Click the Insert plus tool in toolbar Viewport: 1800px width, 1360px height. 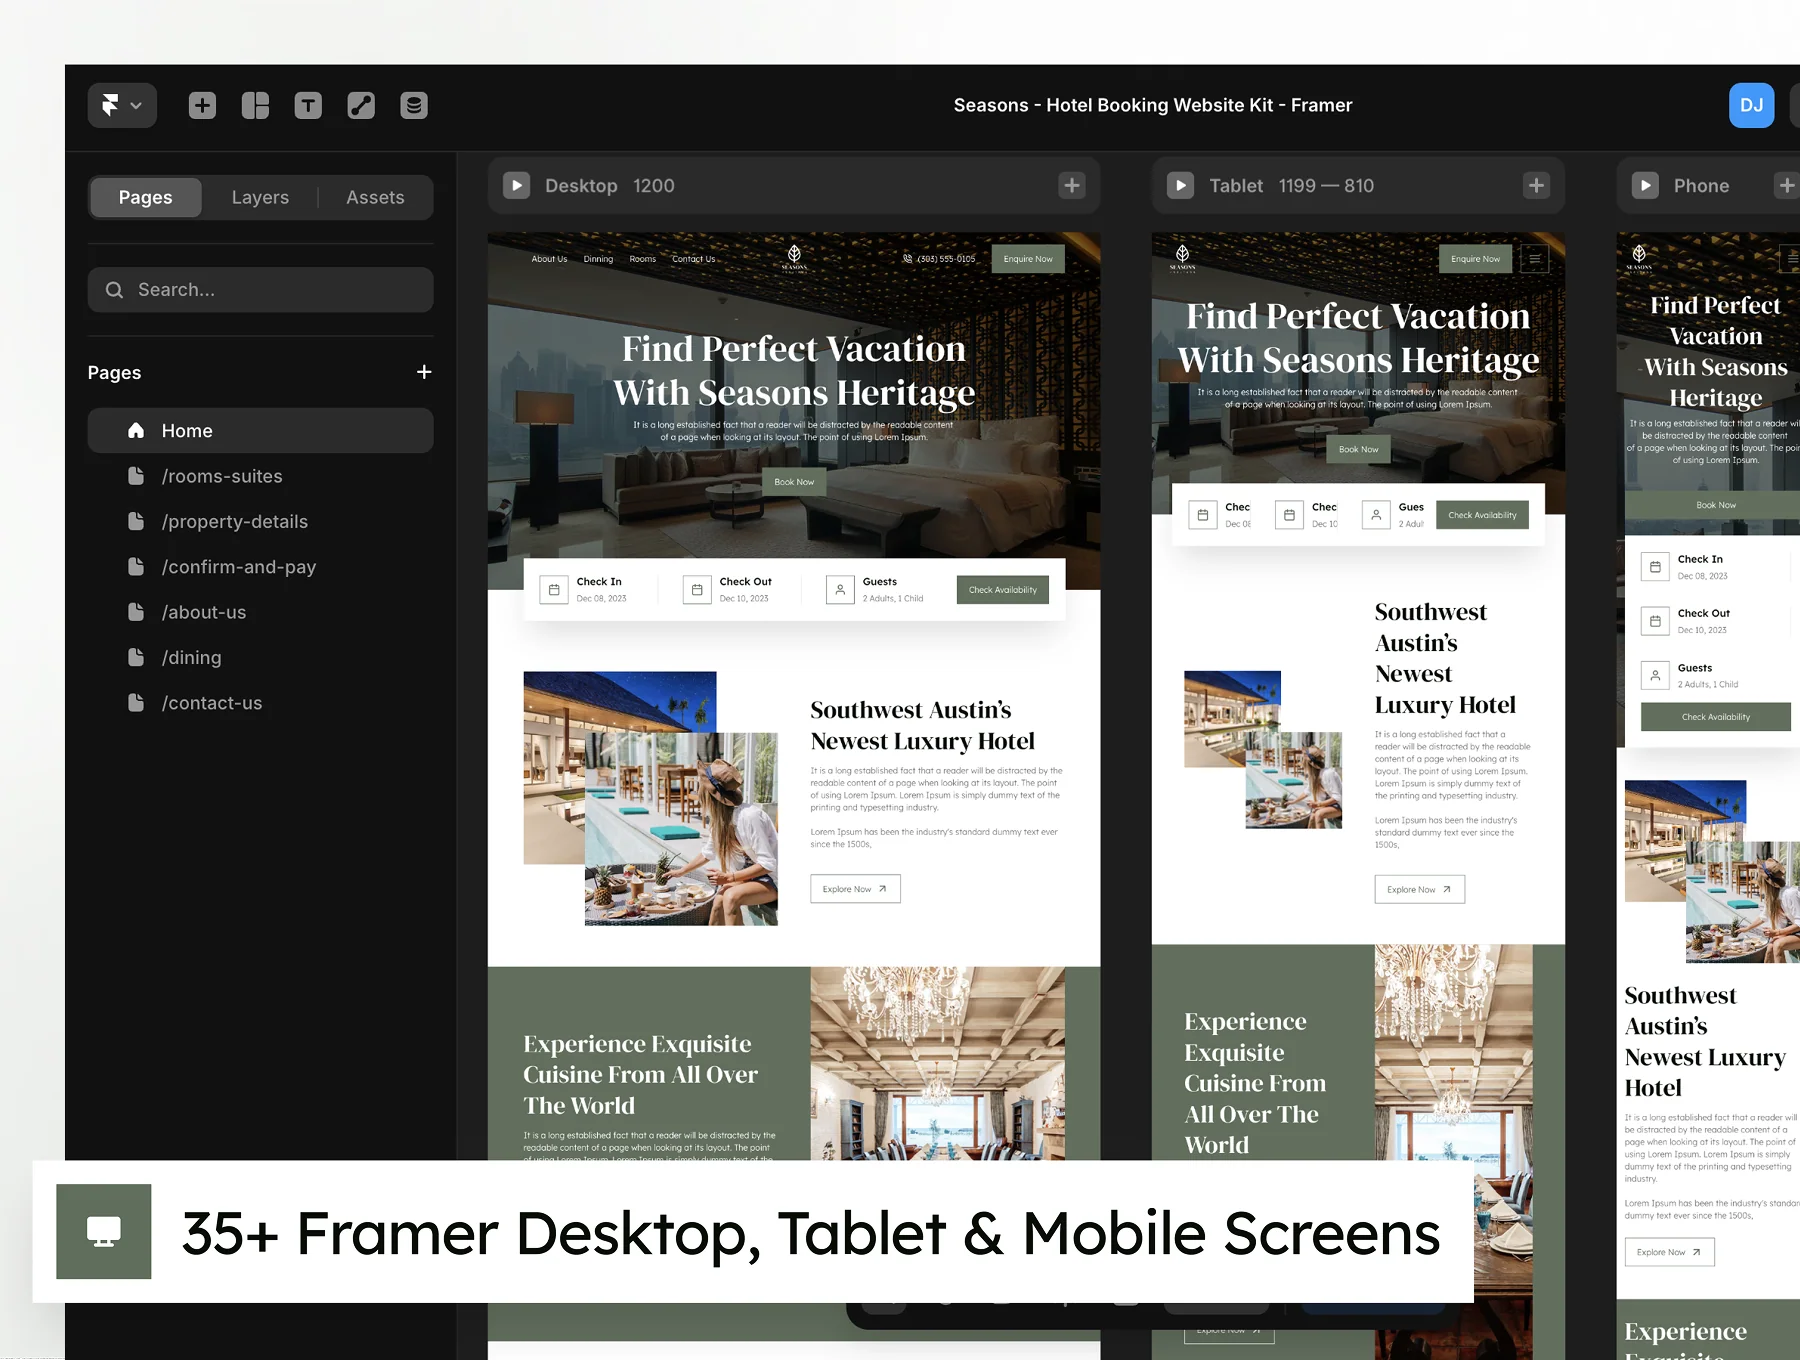coord(202,105)
